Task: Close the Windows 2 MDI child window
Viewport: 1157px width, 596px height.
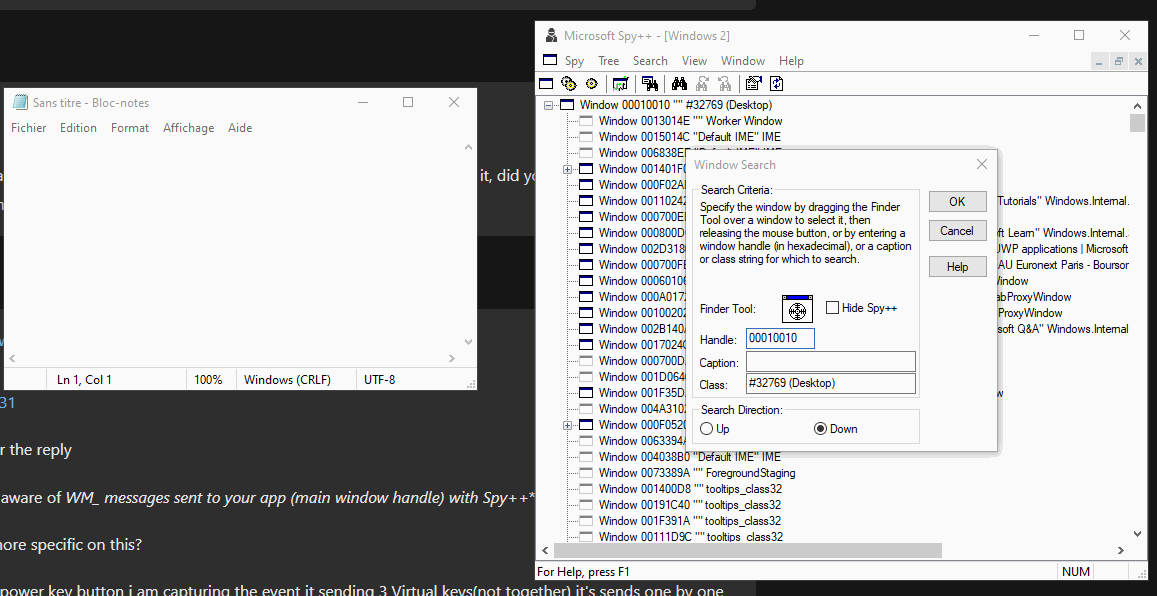Action: click(1138, 61)
